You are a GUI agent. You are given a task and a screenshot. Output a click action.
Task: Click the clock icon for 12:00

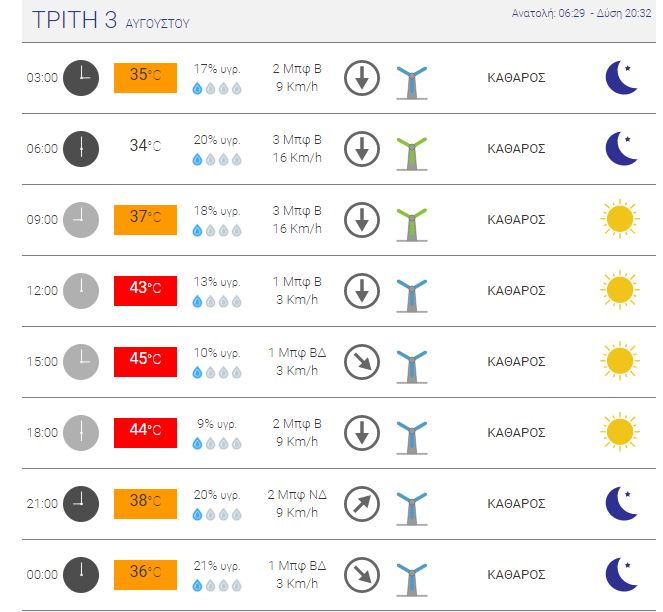pyautogui.click(x=81, y=291)
